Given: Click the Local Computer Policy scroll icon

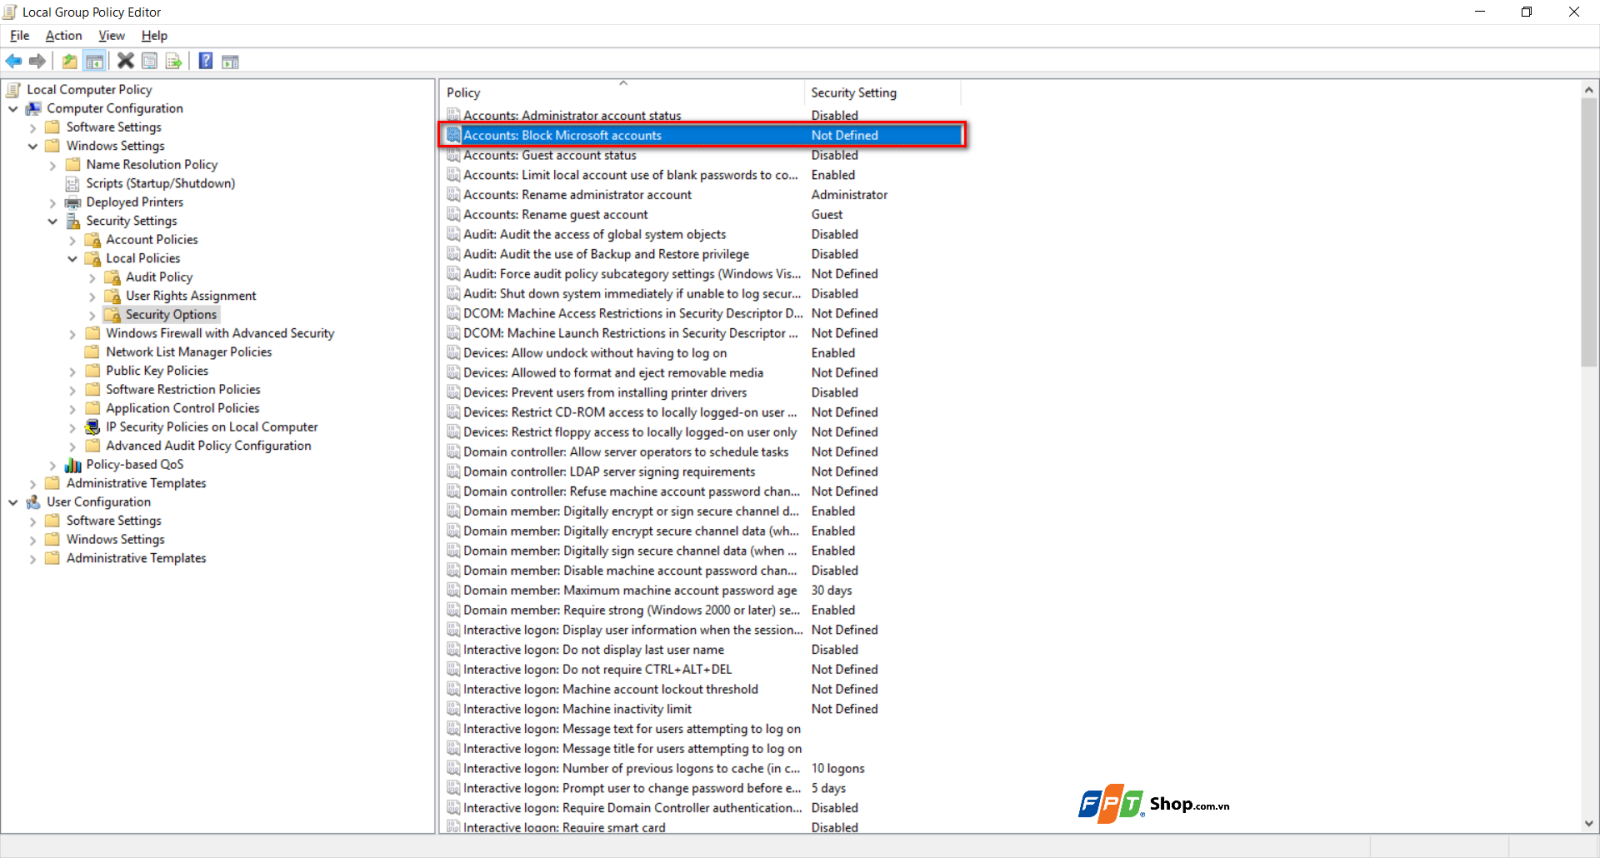Looking at the screenshot, I should point(14,89).
